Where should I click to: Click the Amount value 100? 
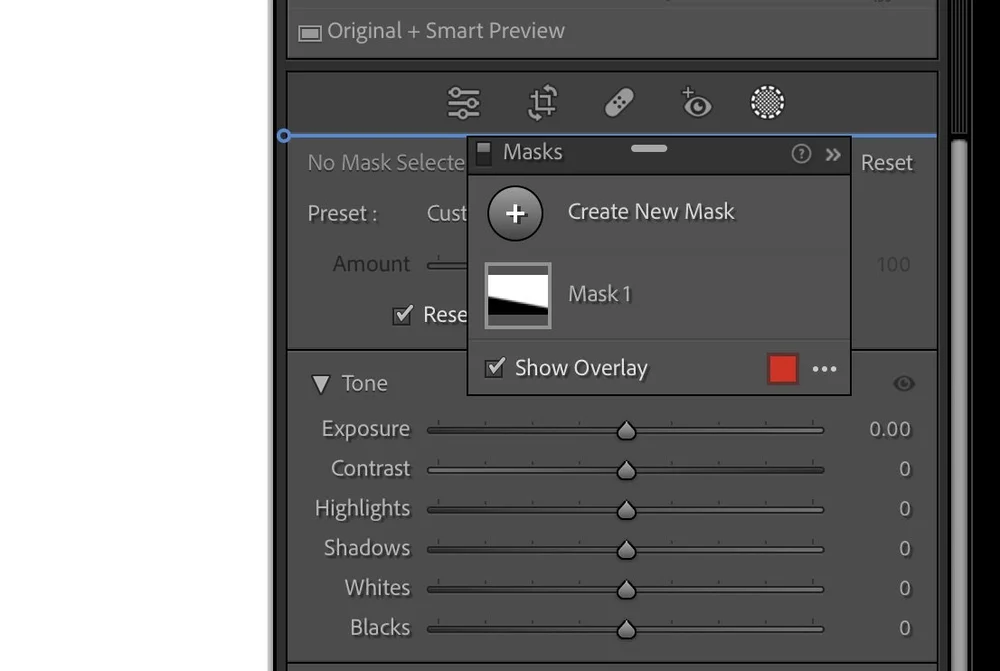[x=893, y=265]
